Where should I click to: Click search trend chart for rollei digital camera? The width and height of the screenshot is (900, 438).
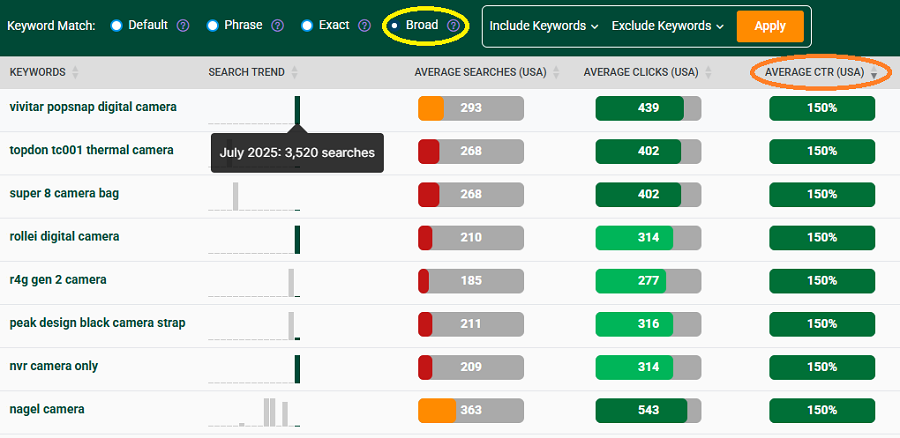(x=254, y=239)
